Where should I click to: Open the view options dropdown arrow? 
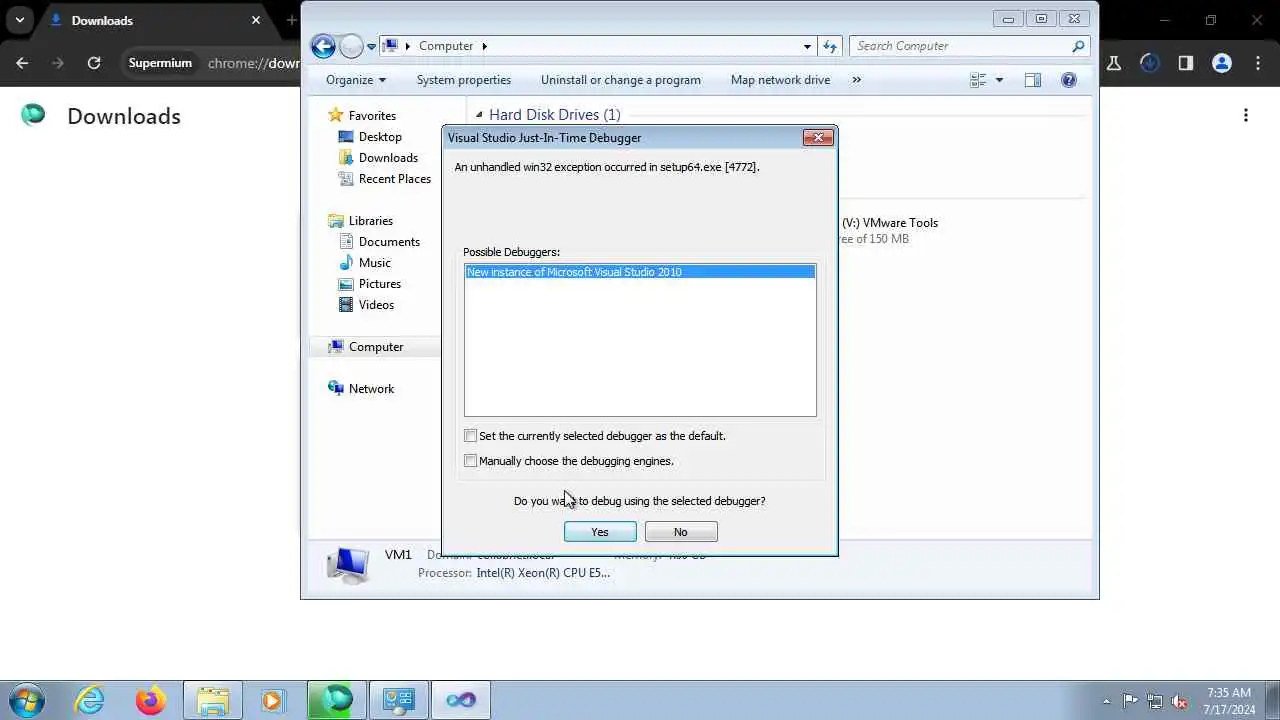999,80
